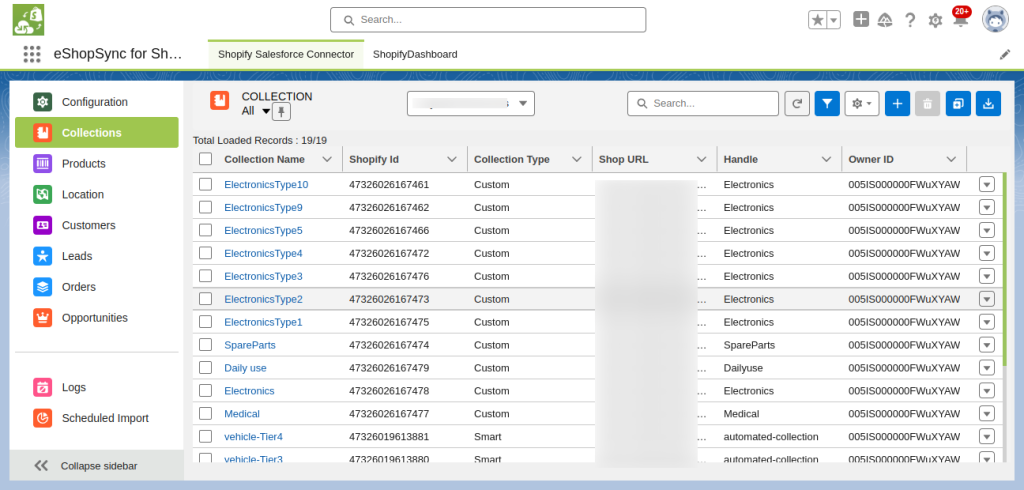The height and width of the screenshot is (490, 1024).
Task: Open Opportunities in sidebar
Action: tap(97, 318)
